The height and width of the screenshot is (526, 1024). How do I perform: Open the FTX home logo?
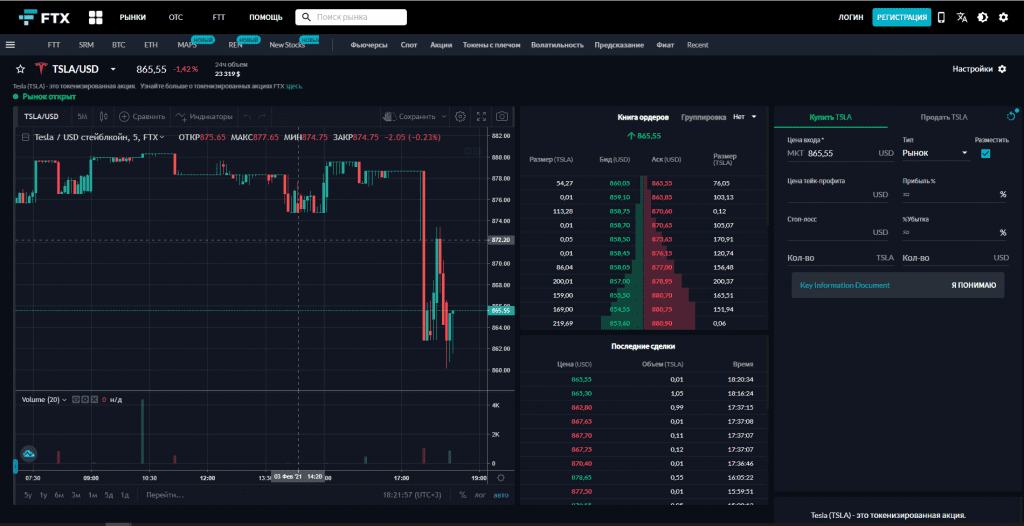coord(44,17)
